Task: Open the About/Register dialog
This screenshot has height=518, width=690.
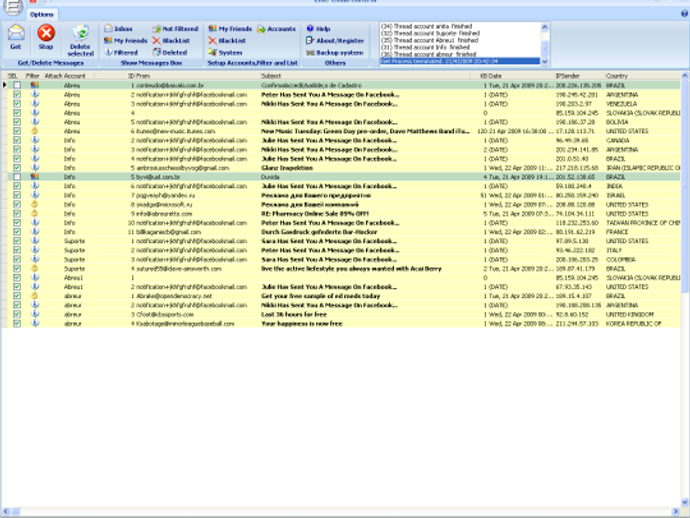Action: [335, 40]
